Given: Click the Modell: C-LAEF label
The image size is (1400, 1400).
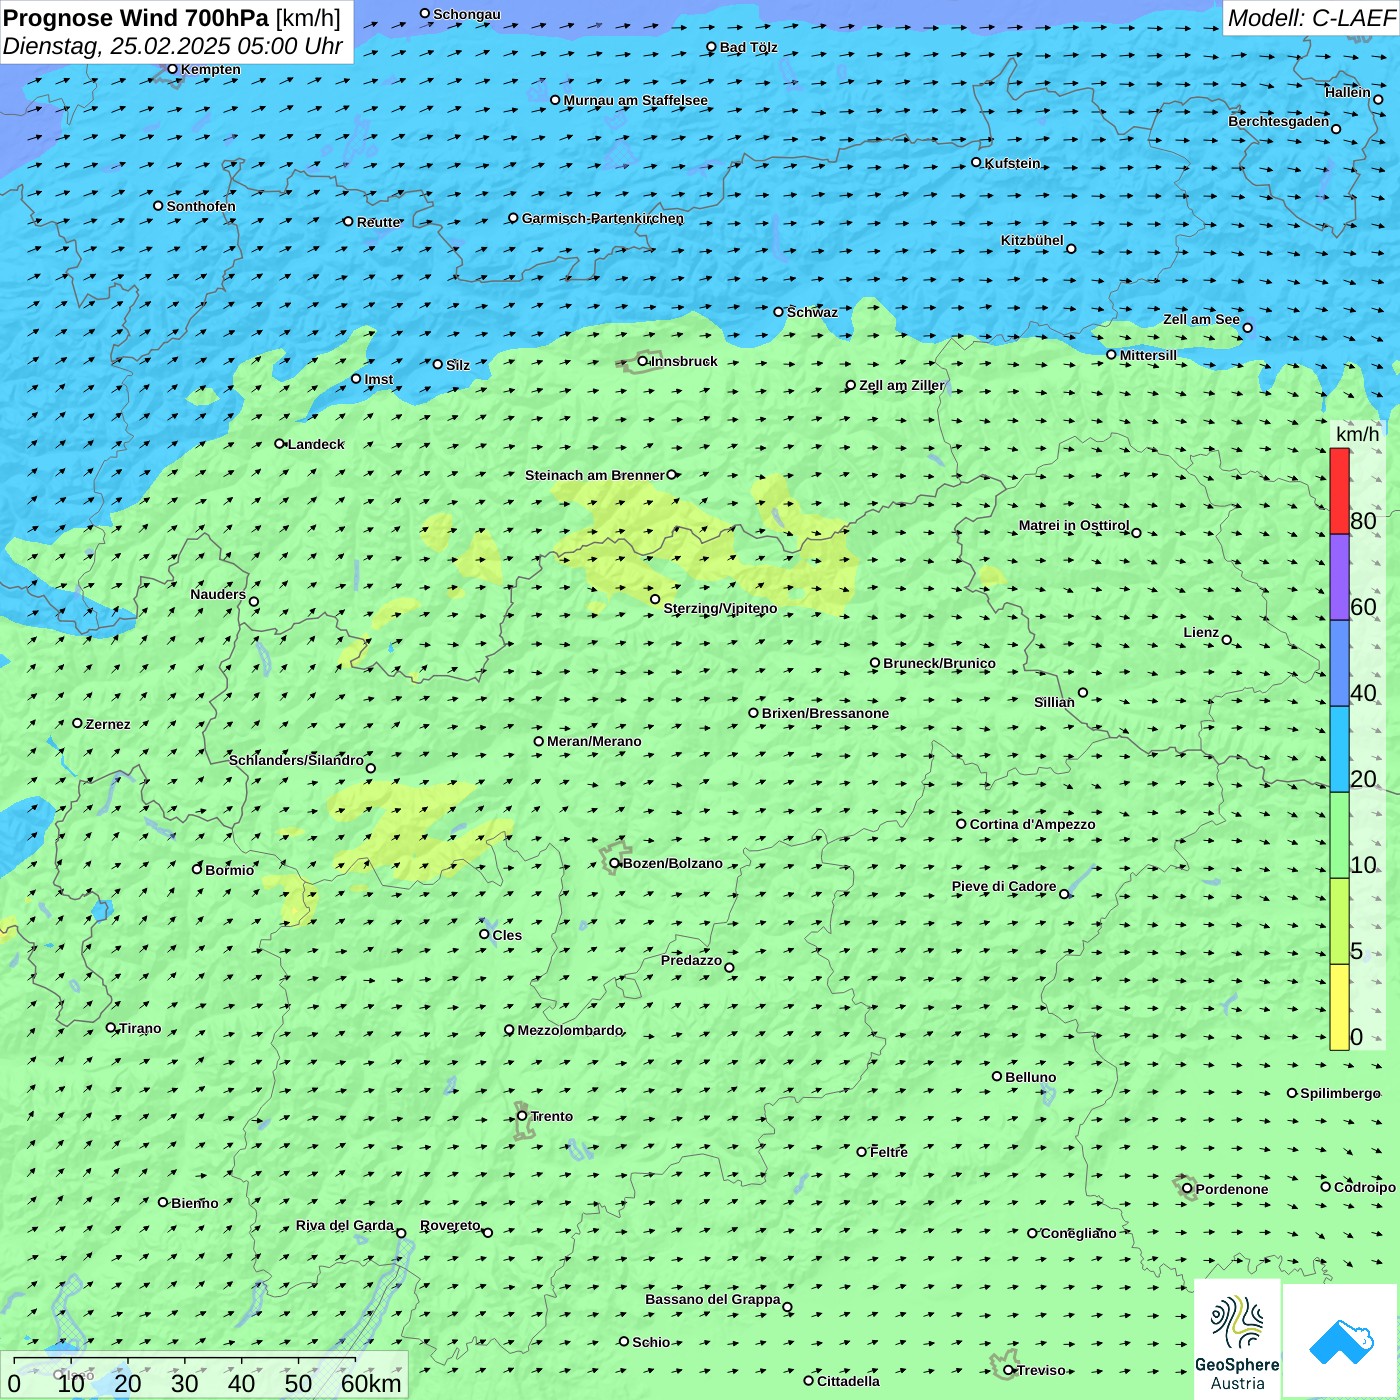Looking at the screenshot, I should [x=1310, y=18].
